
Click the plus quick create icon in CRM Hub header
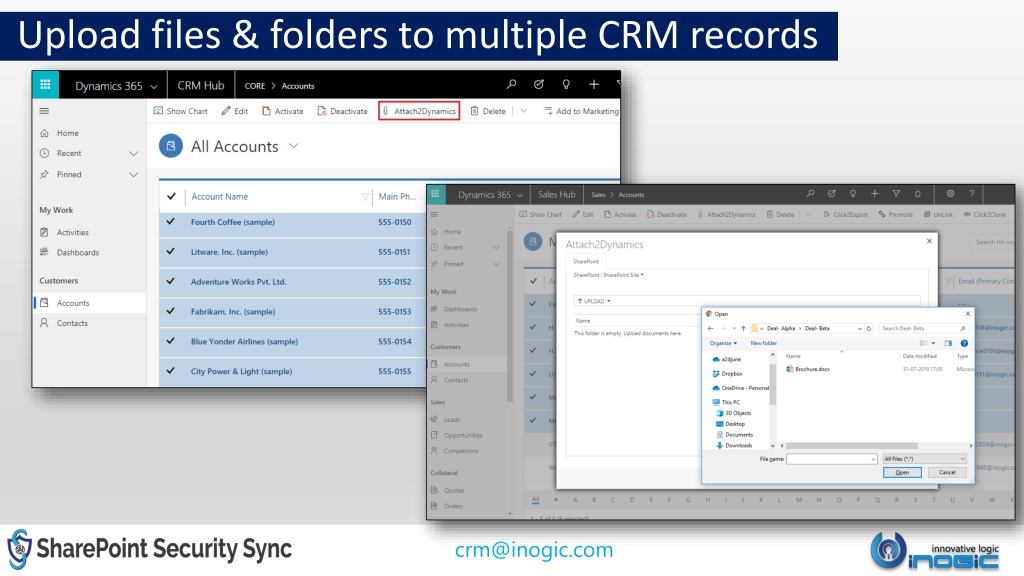click(594, 84)
